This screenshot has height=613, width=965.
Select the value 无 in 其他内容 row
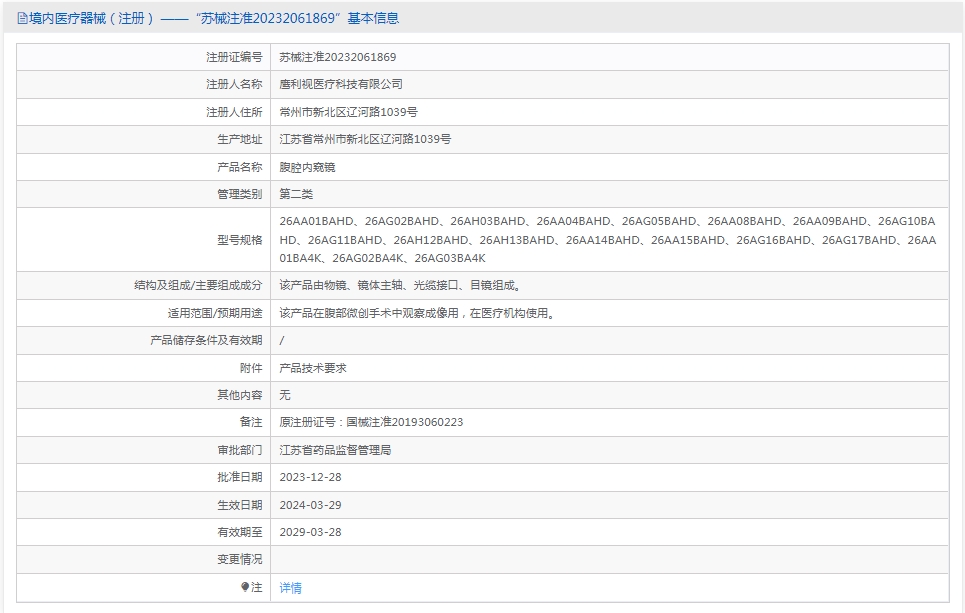click(285, 395)
